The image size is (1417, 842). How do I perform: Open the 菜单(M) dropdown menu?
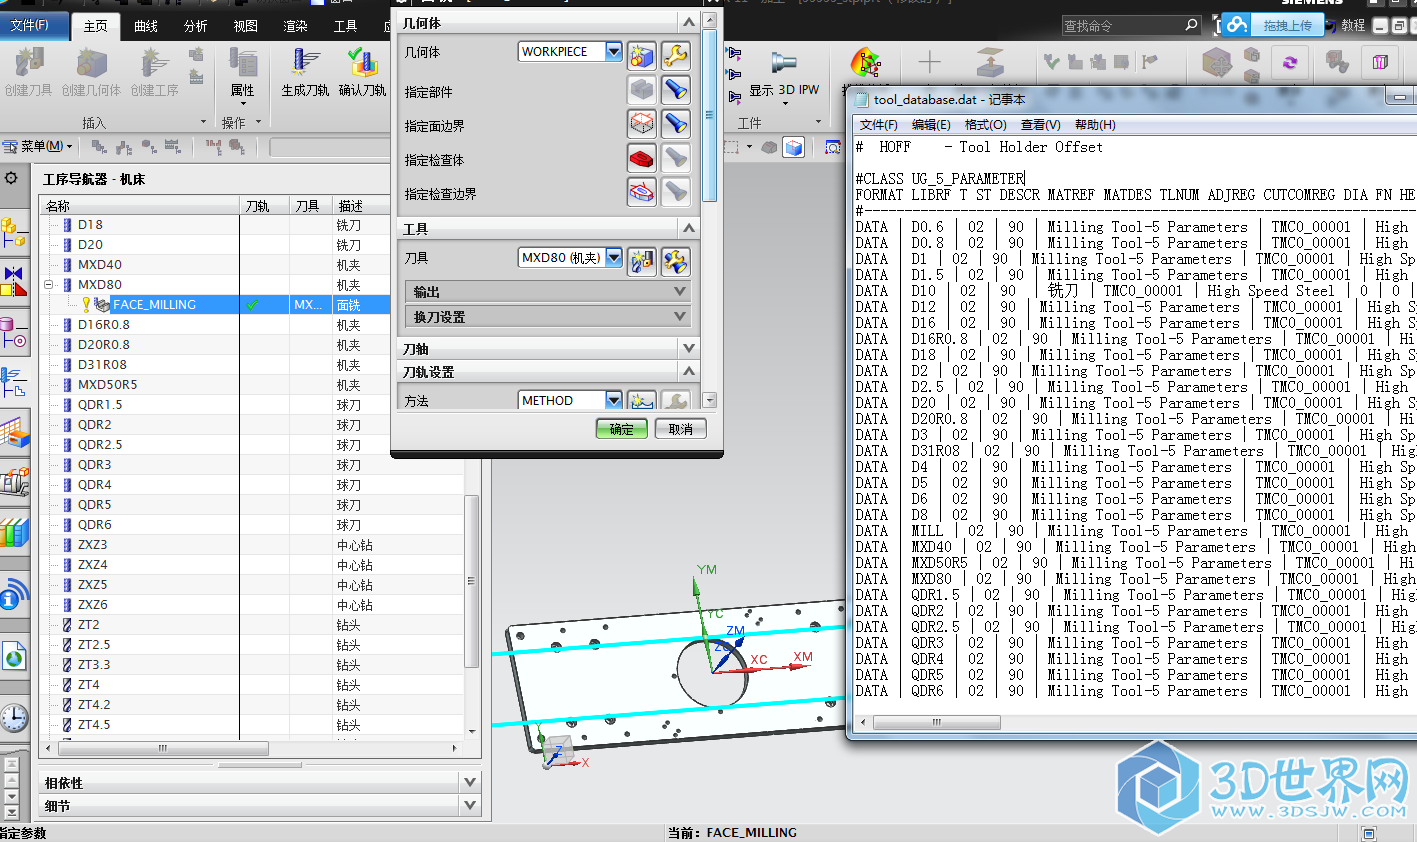tap(39, 146)
